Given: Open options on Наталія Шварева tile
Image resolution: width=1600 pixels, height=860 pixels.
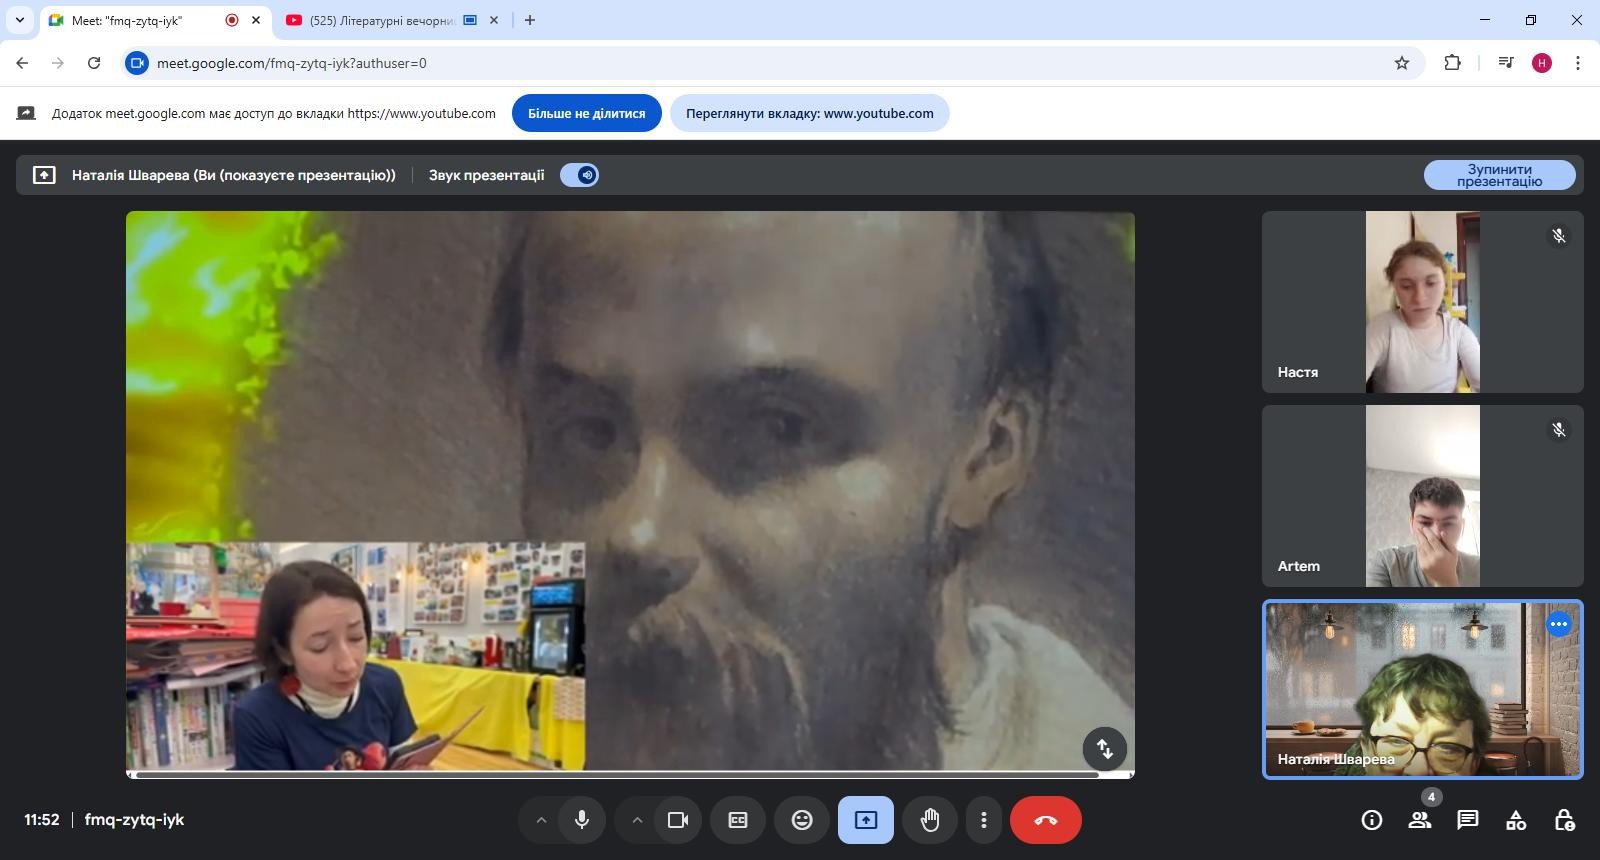Looking at the screenshot, I should click(x=1559, y=624).
